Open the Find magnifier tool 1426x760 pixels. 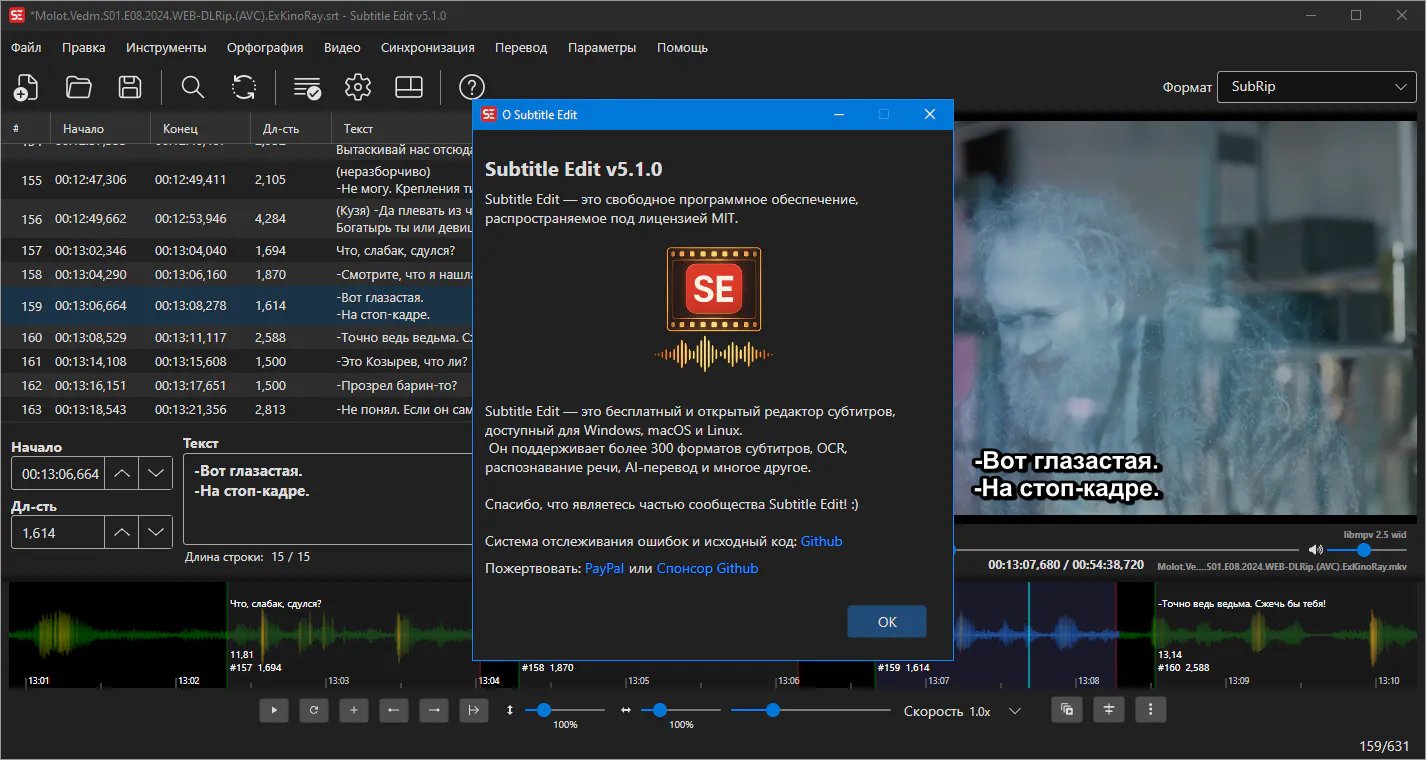[x=193, y=87]
